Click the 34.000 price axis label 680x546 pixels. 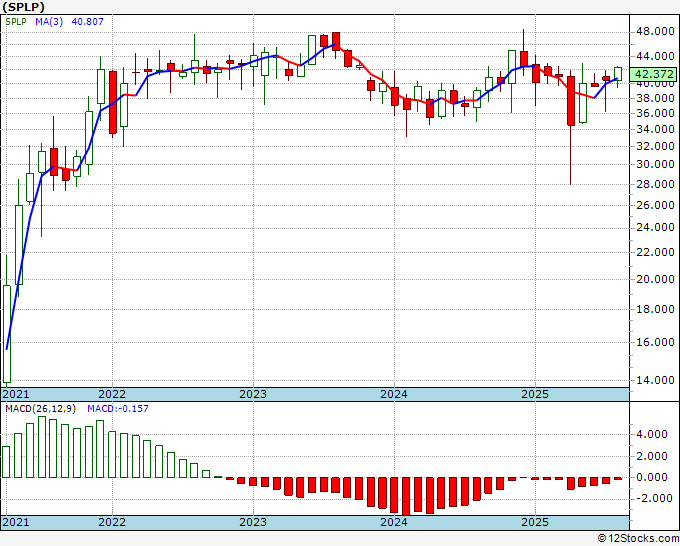[x=655, y=129]
